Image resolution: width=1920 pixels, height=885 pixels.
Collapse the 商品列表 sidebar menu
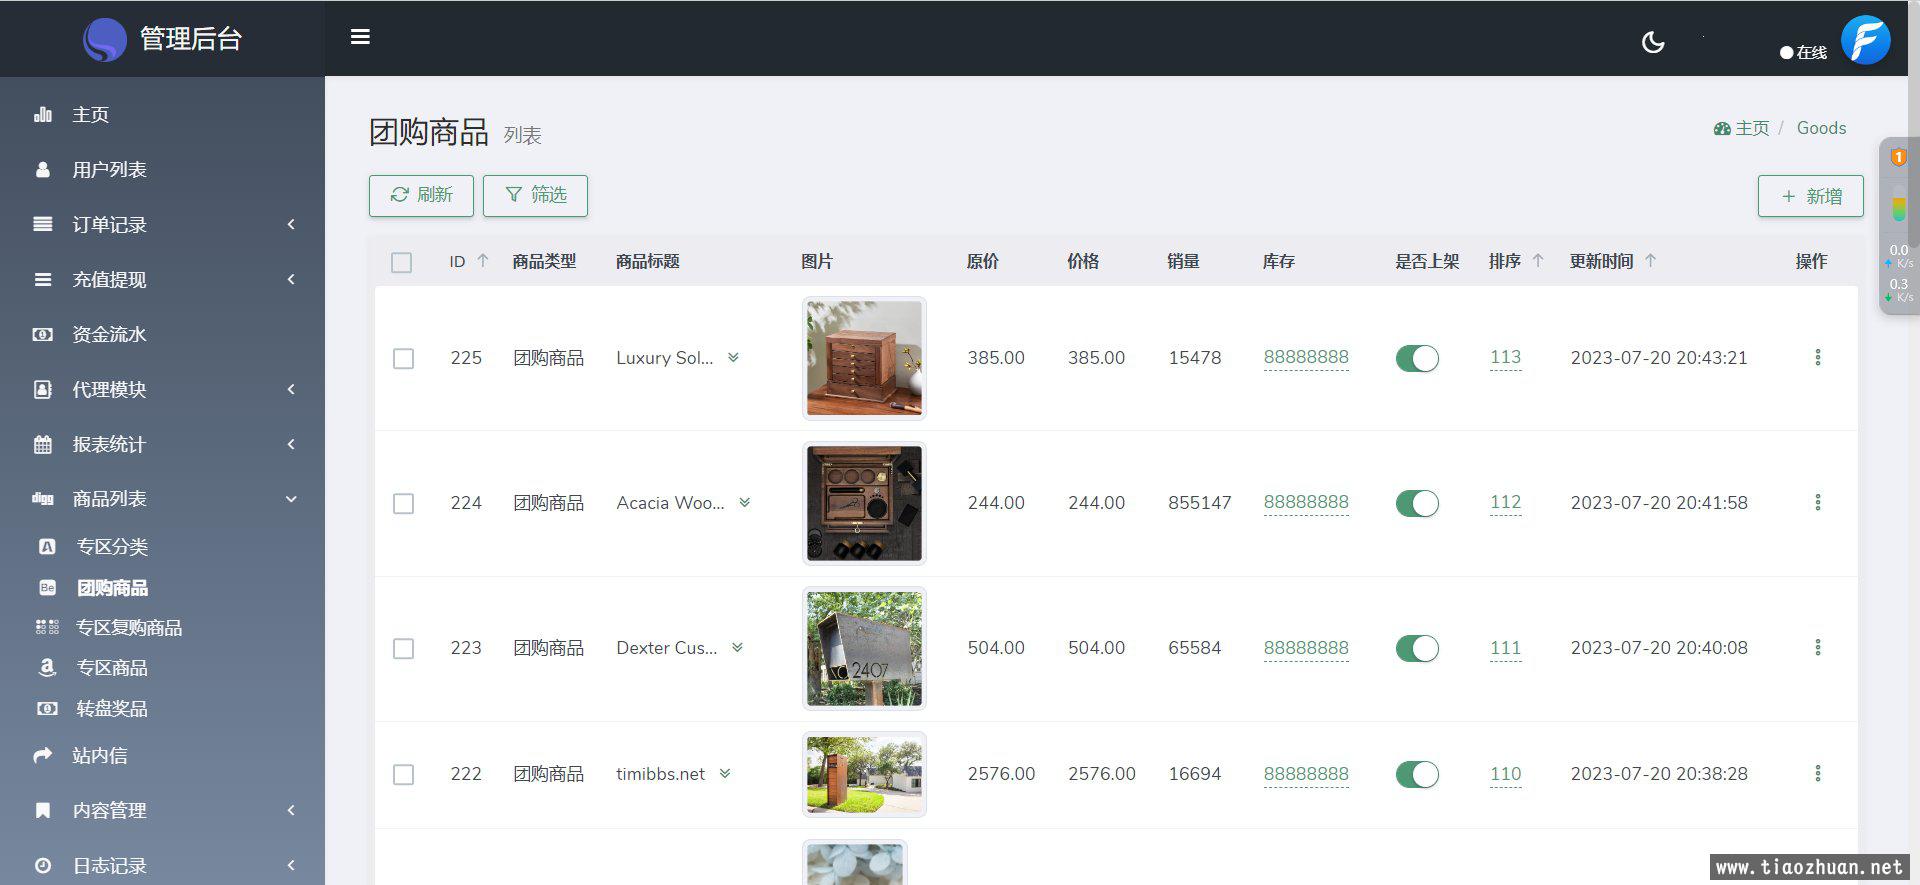click(162, 499)
